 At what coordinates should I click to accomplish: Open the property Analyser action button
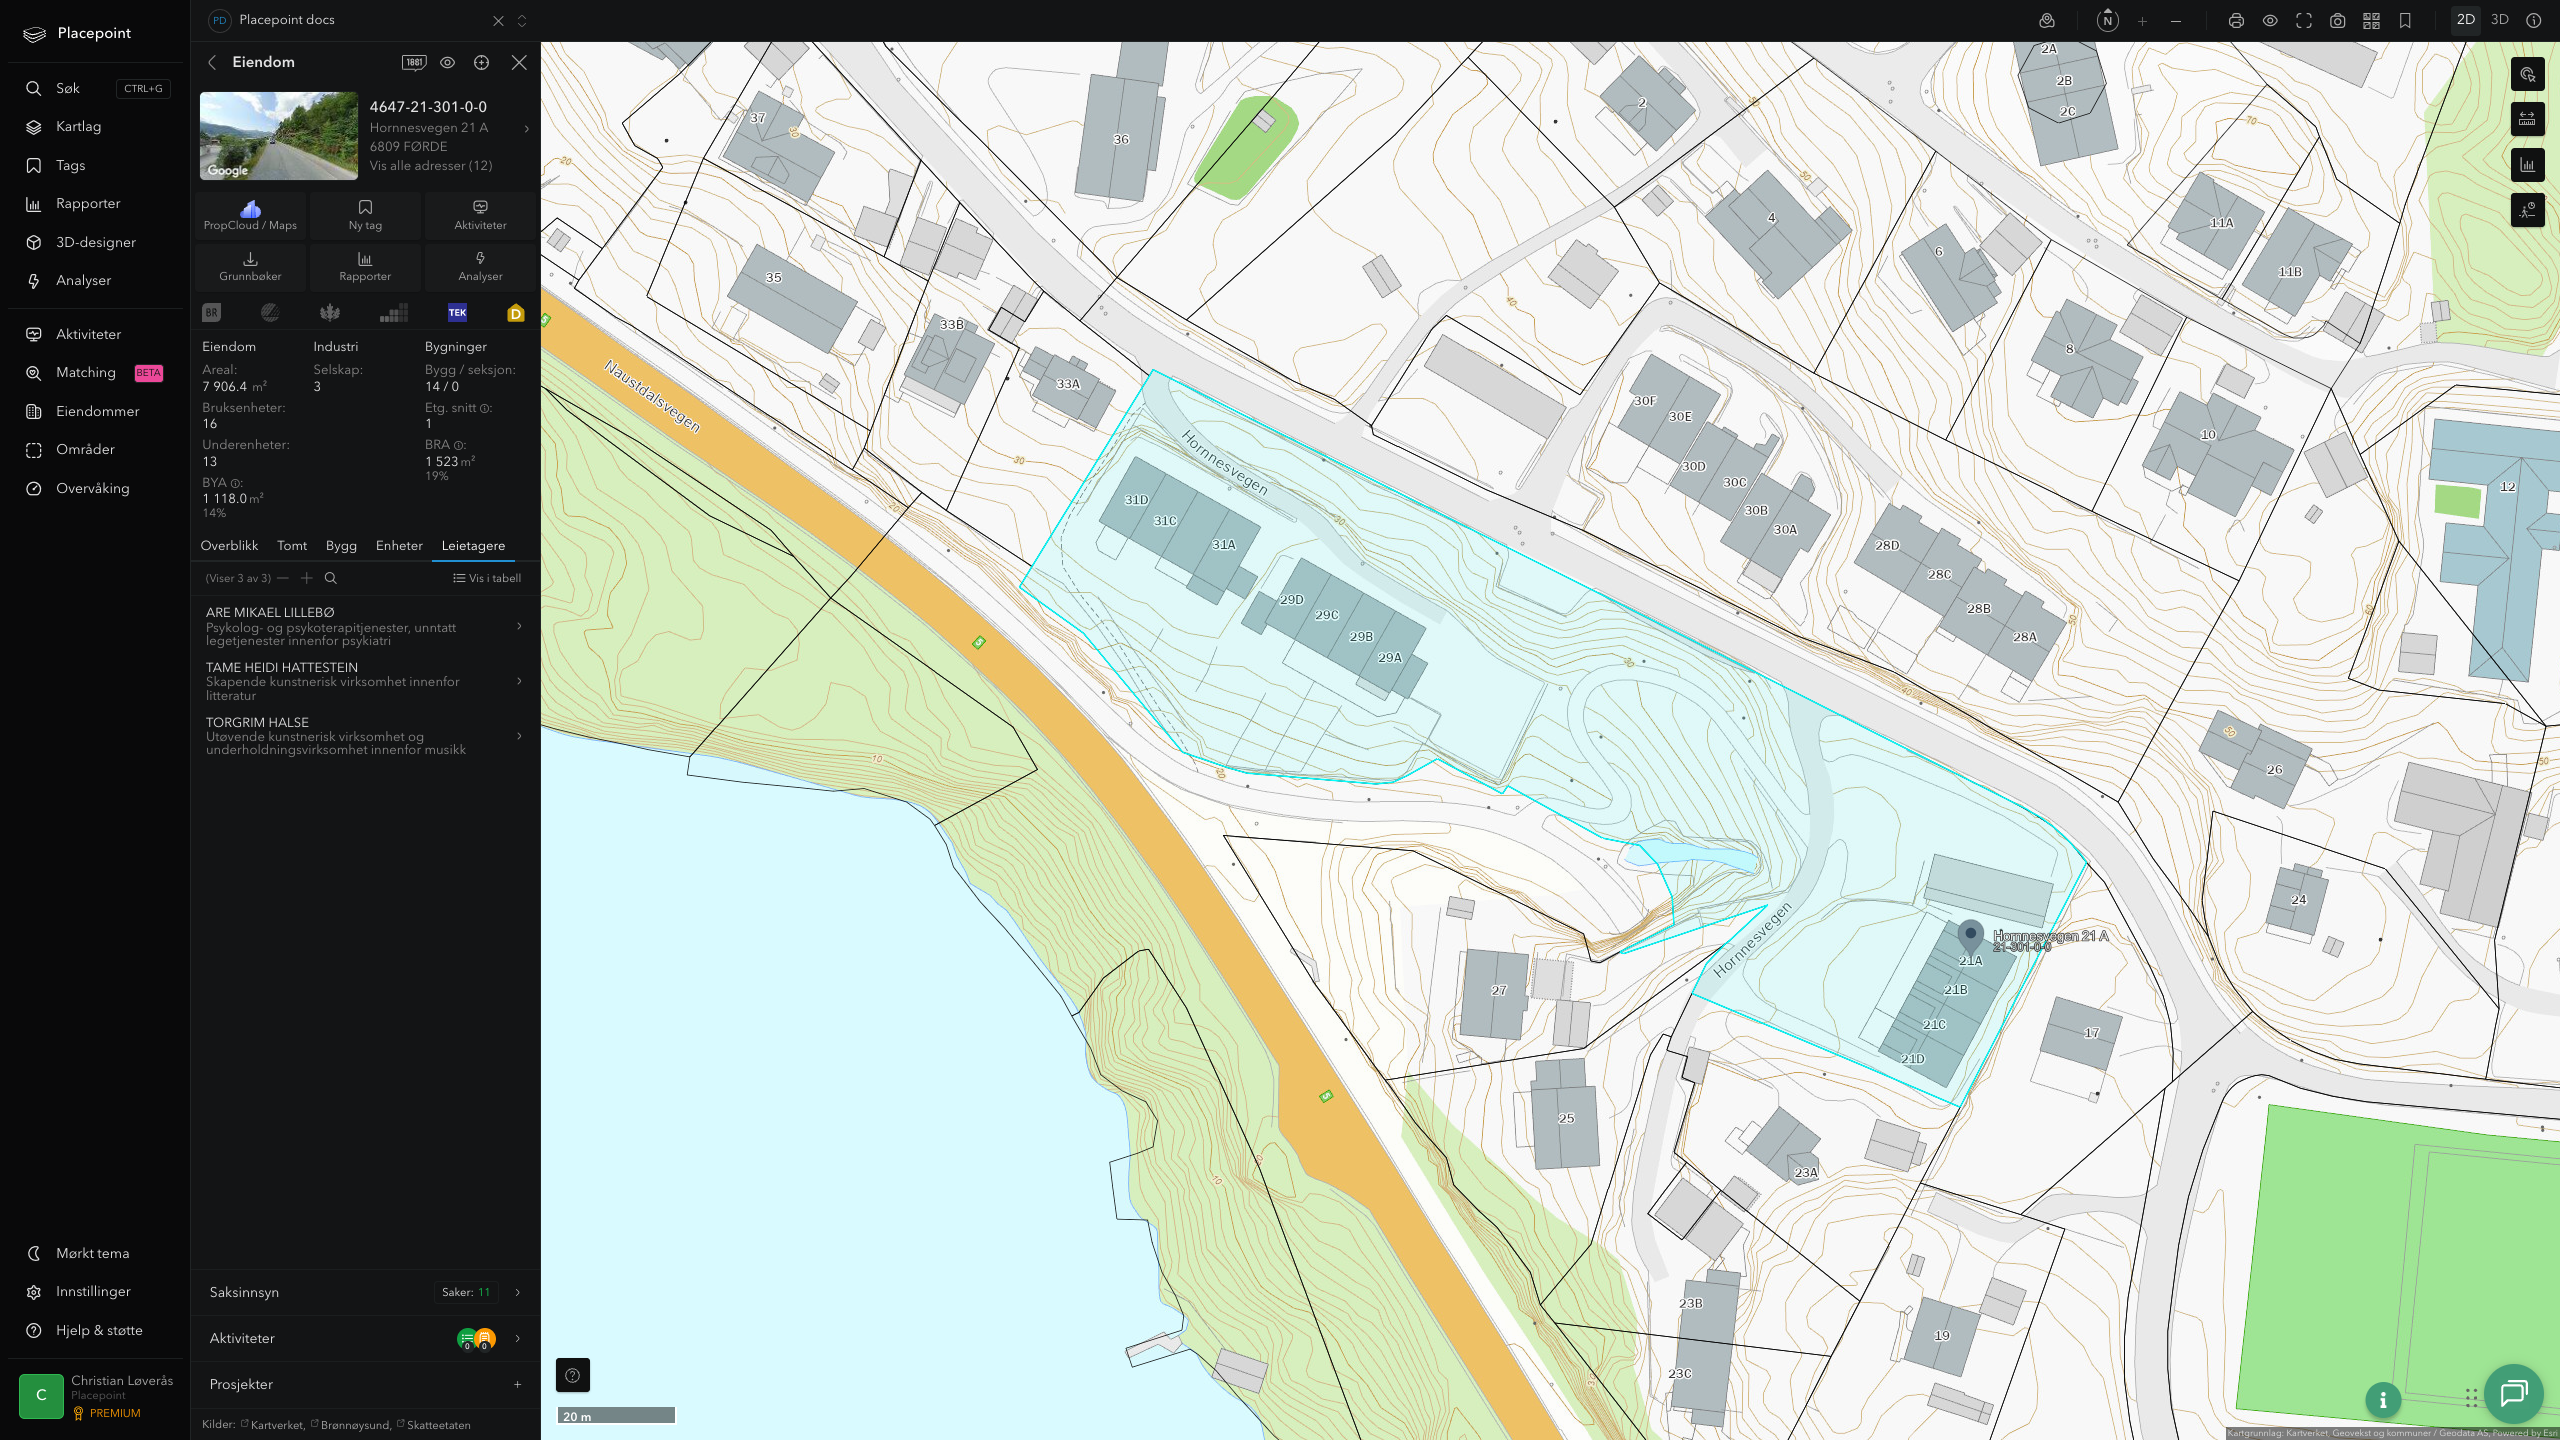click(480, 266)
